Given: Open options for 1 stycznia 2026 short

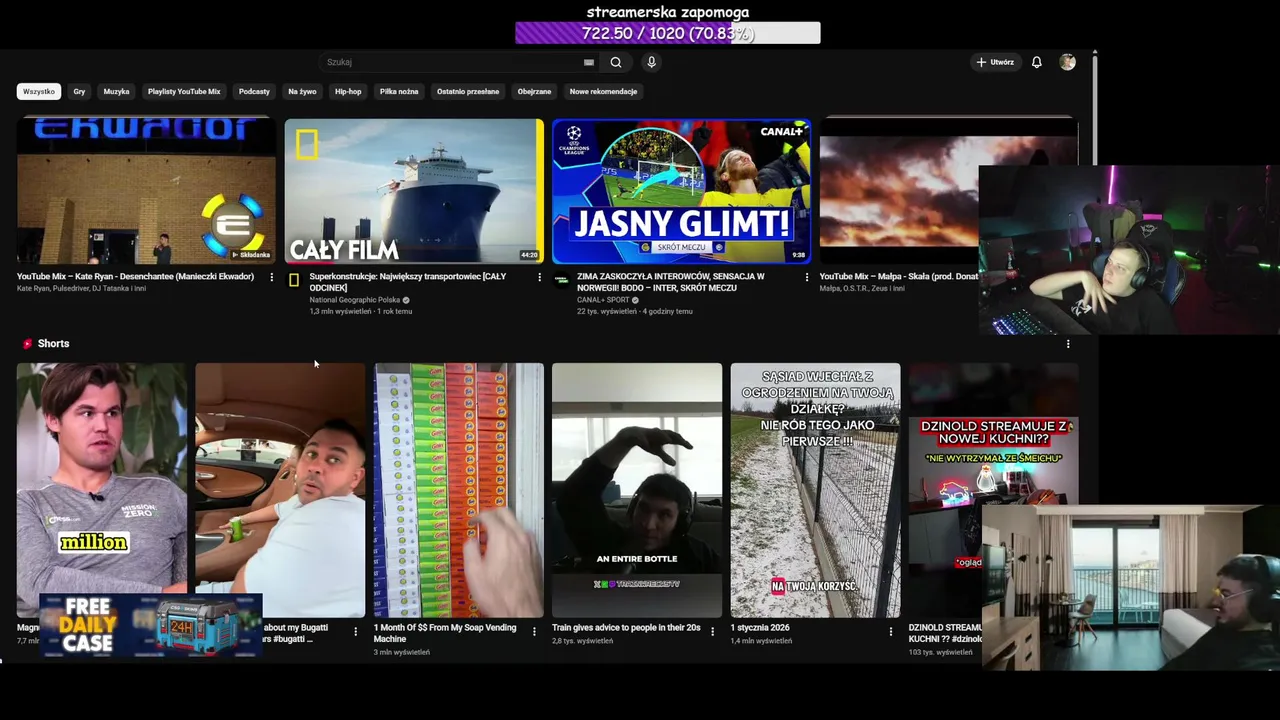Looking at the screenshot, I should click(891, 631).
